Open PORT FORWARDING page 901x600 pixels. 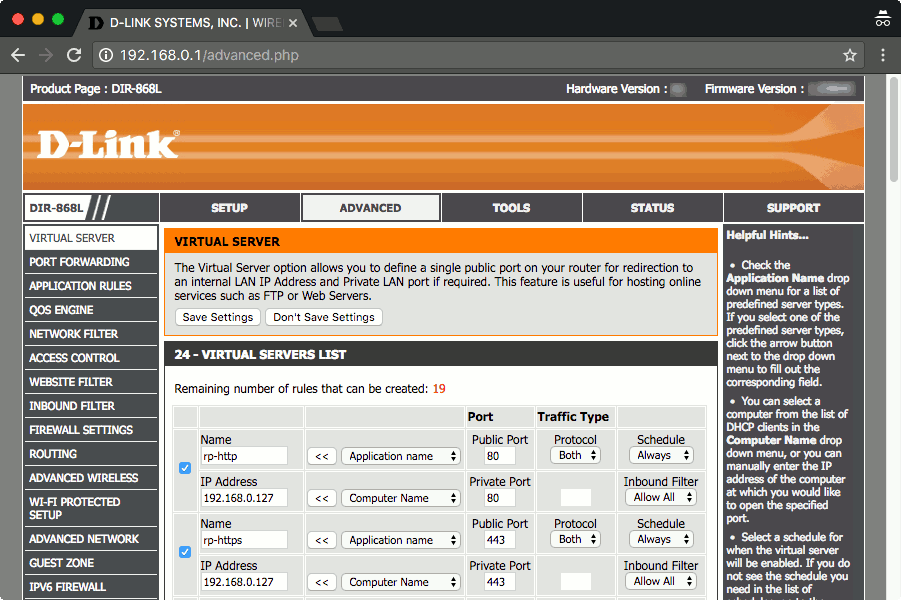tap(91, 262)
